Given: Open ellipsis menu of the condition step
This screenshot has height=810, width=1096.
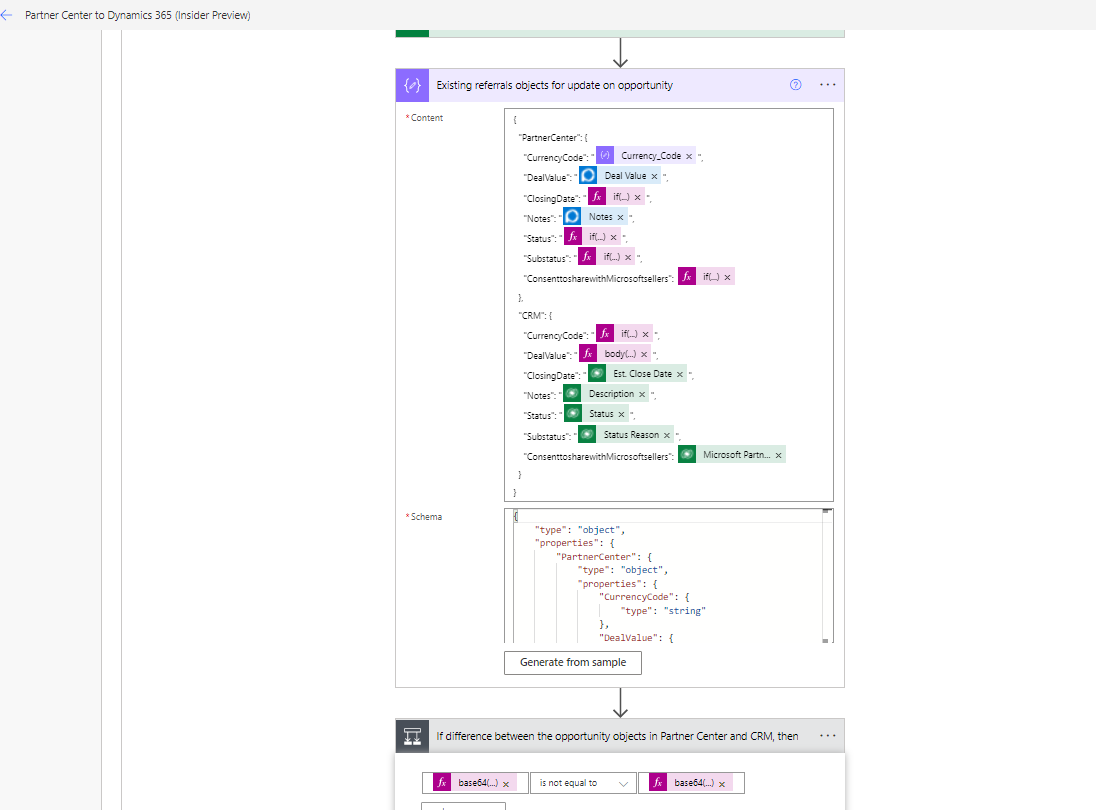Looking at the screenshot, I should click(827, 736).
